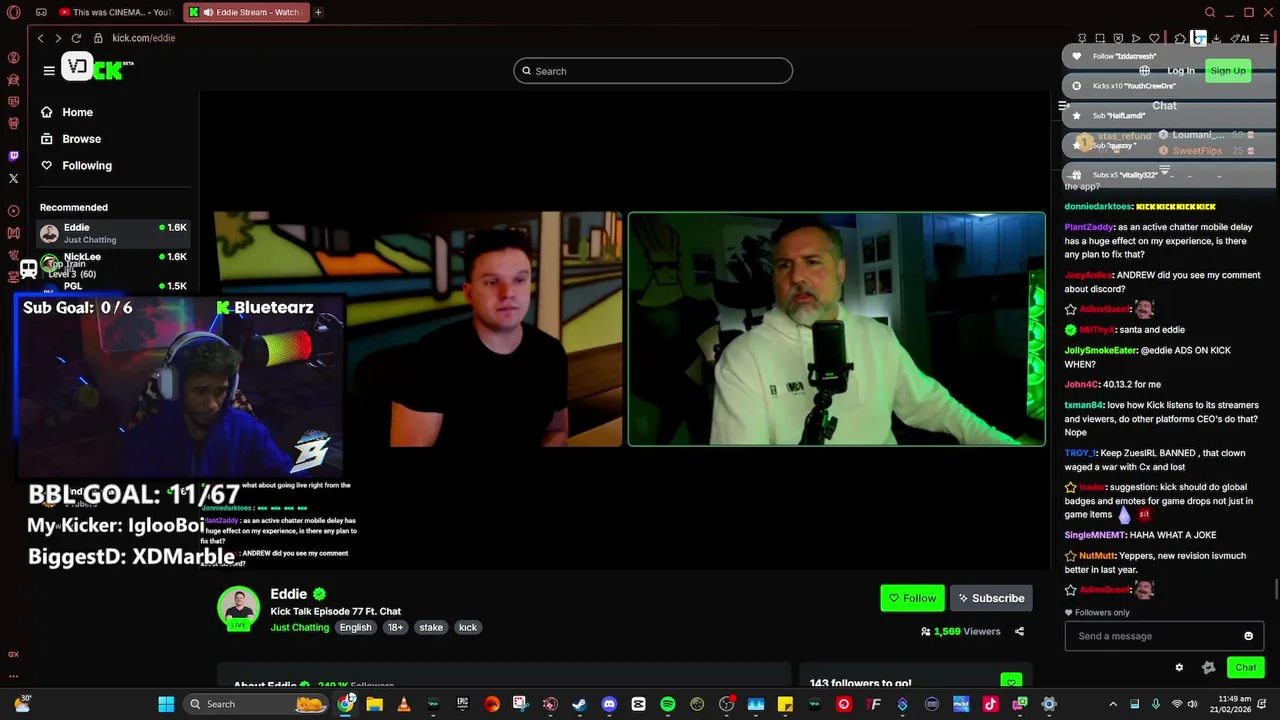Open Browse in Kick sidebar
This screenshot has width=1280, height=720.
(x=70, y=139)
